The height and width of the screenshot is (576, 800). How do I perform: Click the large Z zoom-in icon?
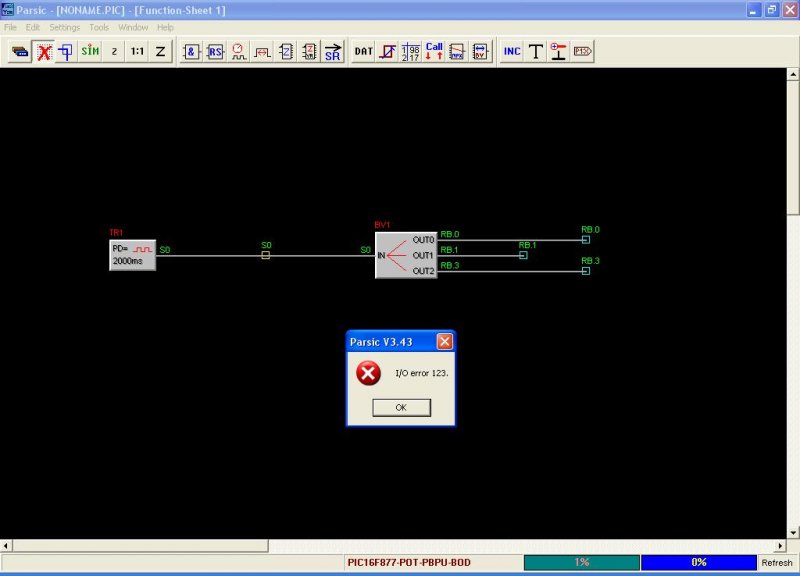[160, 51]
